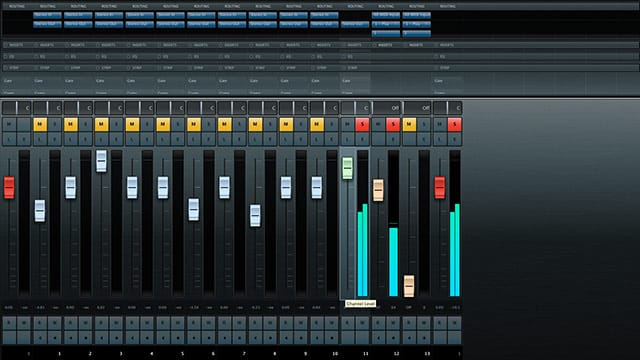
Task: Open channel 1 input routing dropdown
Action: (47, 15)
